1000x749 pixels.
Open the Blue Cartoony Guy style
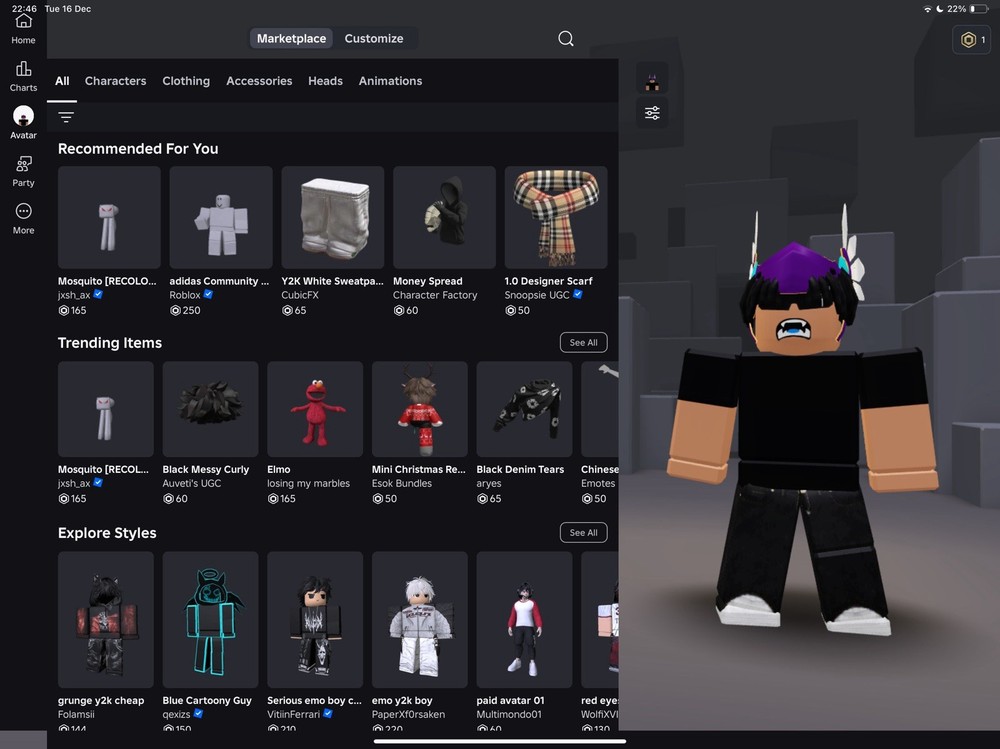click(210, 614)
